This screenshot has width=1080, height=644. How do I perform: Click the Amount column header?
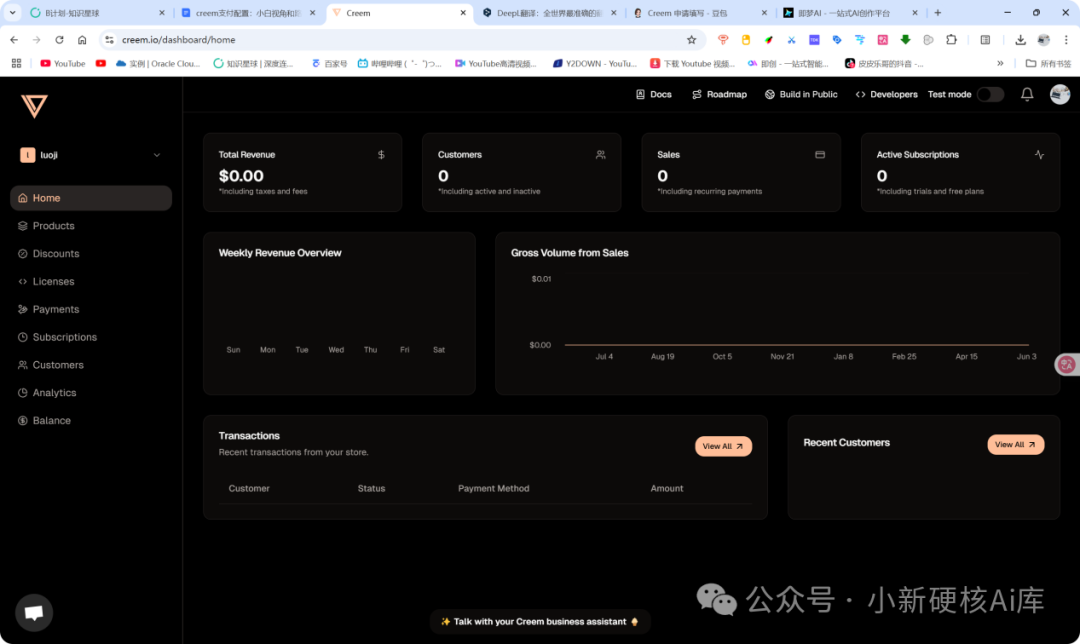[667, 488]
